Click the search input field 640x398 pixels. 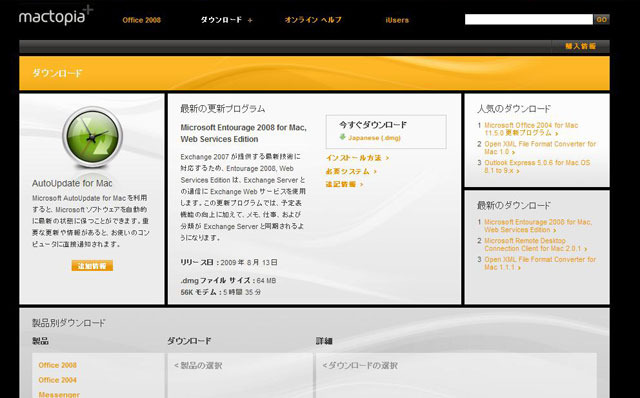tap(529, 19)
